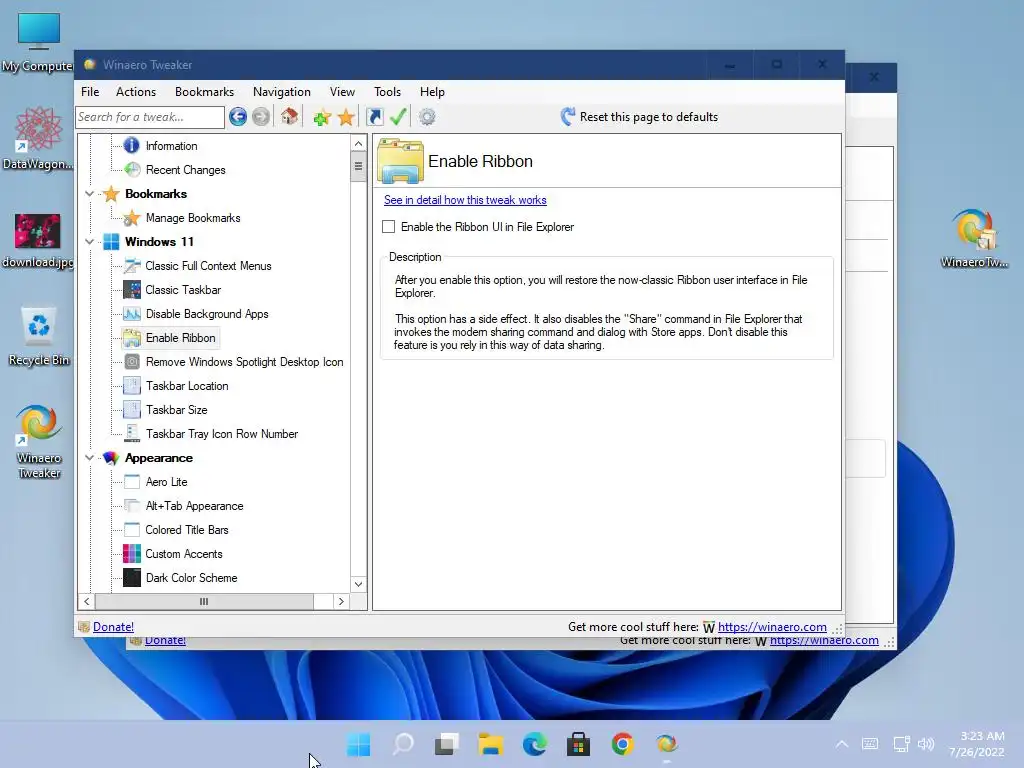The image size is (1024, 768).
Task: Click the Classic Taskbar icon
Action: pyautogui.click(x=132, y=289)
